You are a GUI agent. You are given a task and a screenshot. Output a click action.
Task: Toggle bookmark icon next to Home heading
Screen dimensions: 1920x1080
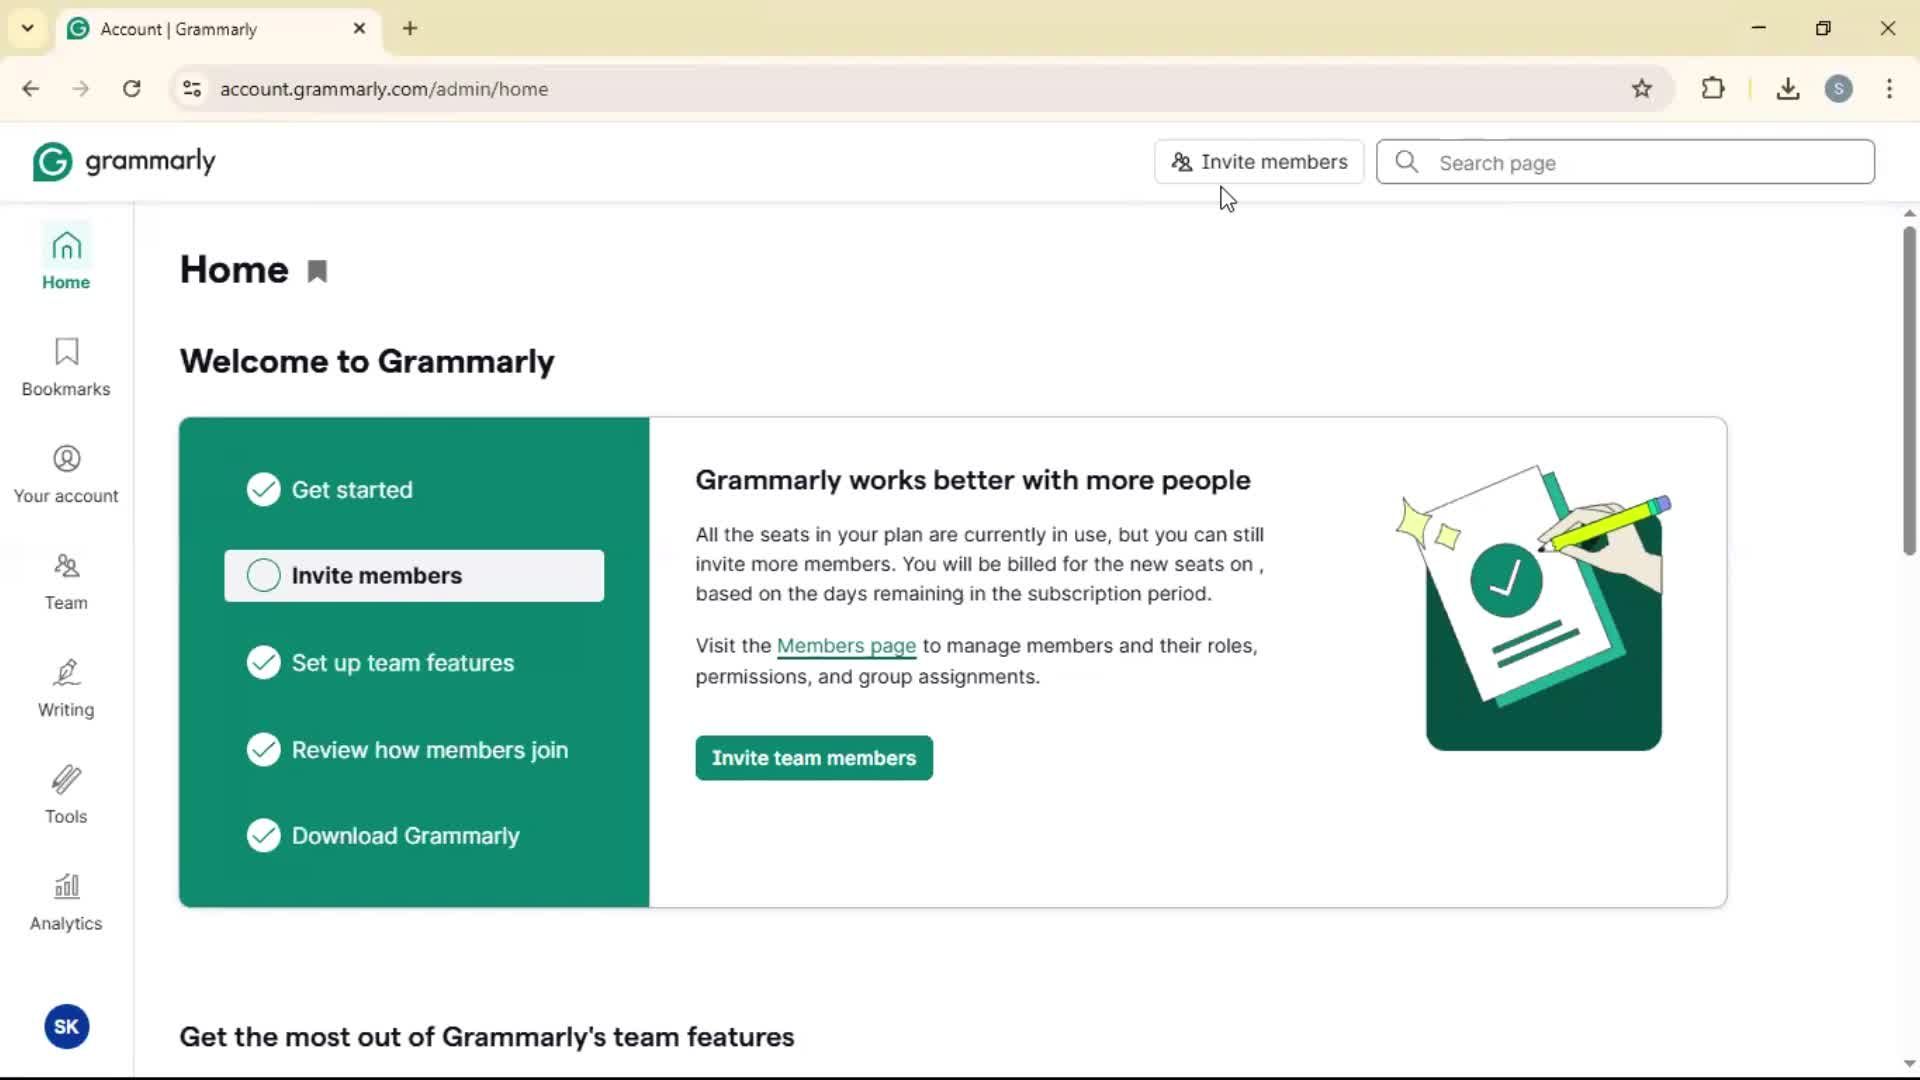point(317,271)
